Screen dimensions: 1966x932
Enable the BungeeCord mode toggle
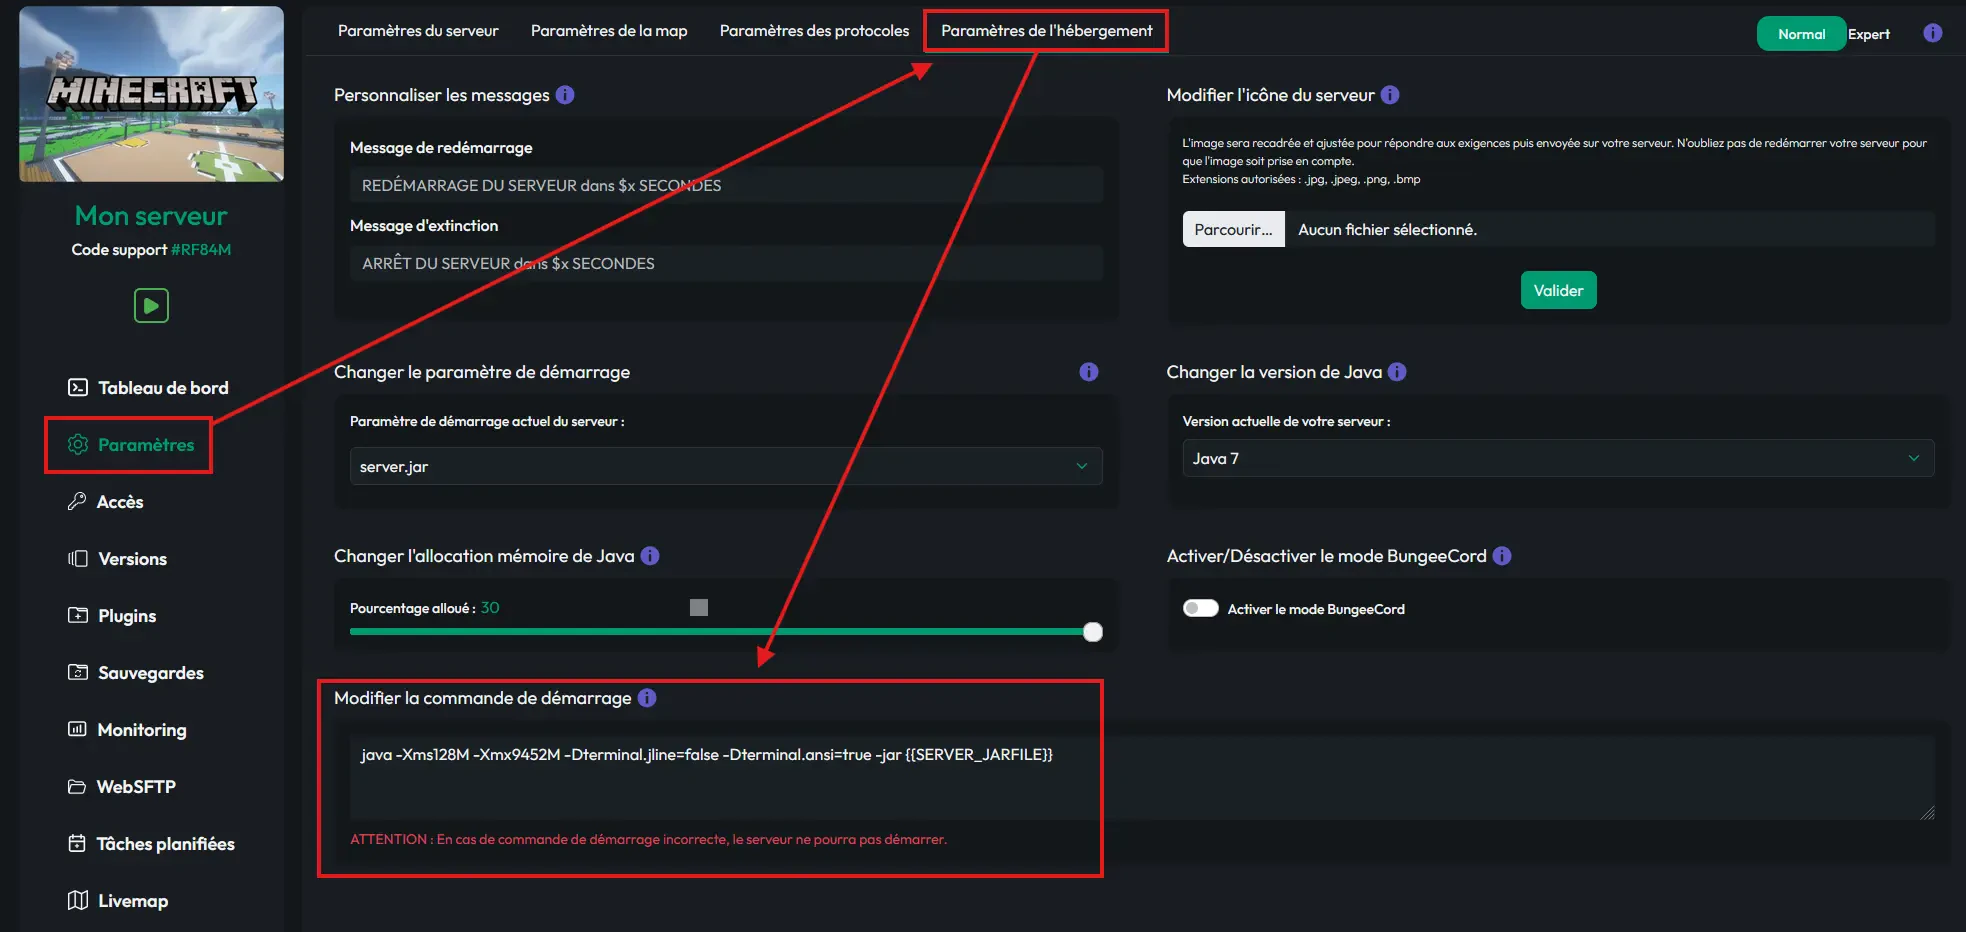pos(1200,608)
